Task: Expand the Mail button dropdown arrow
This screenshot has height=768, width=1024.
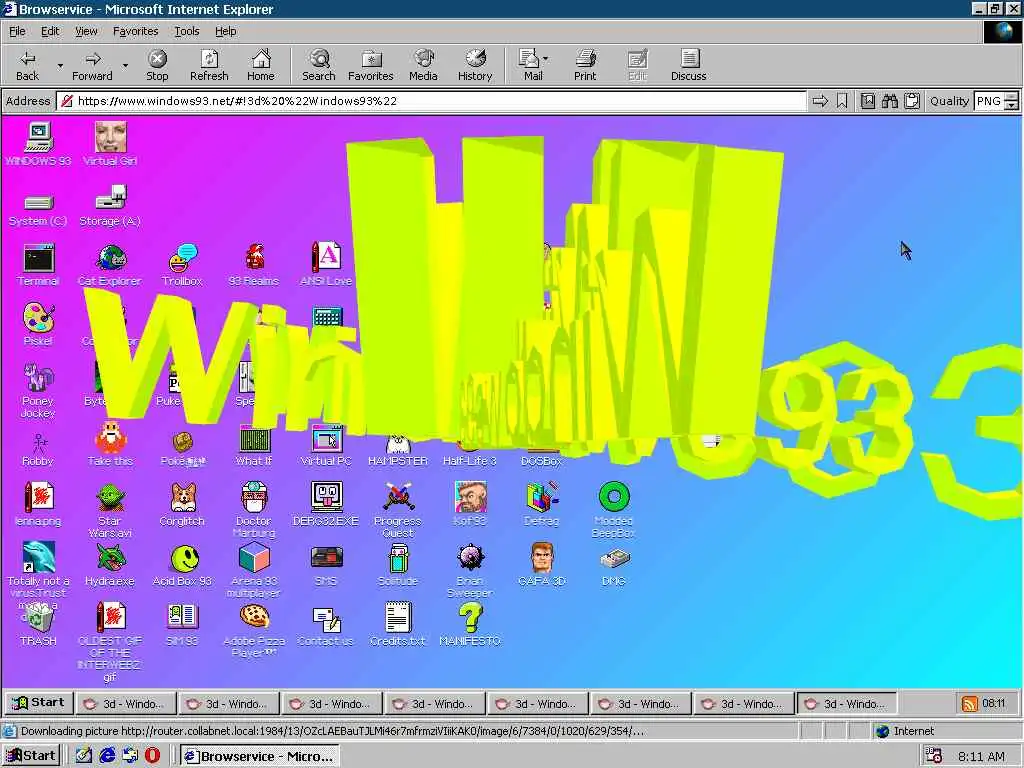Action: (x=545, y=59)
